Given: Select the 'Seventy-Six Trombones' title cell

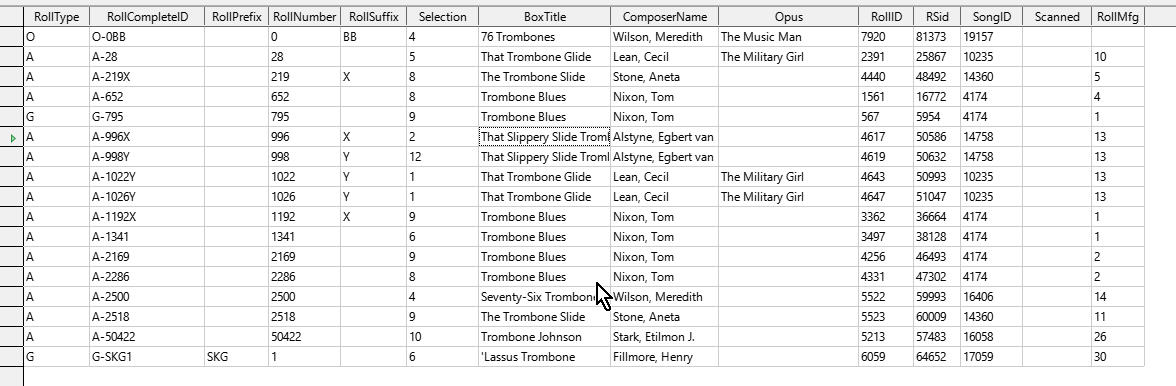Looking at the screenshot, I should point(544,297).
